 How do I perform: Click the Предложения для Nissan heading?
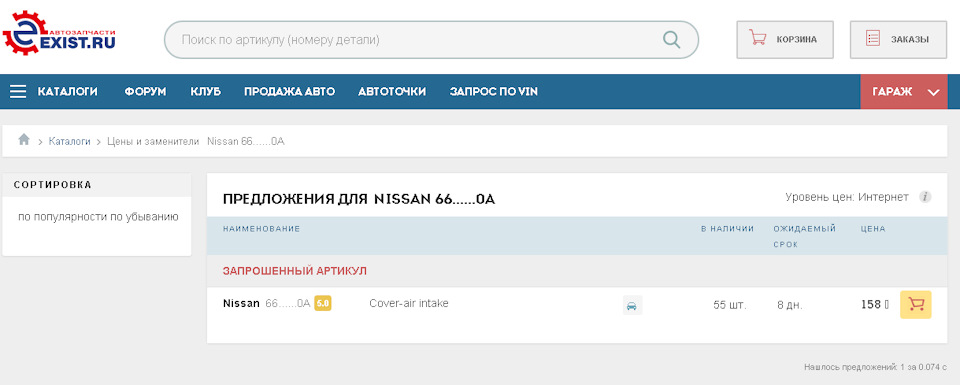tap(359, 199)
